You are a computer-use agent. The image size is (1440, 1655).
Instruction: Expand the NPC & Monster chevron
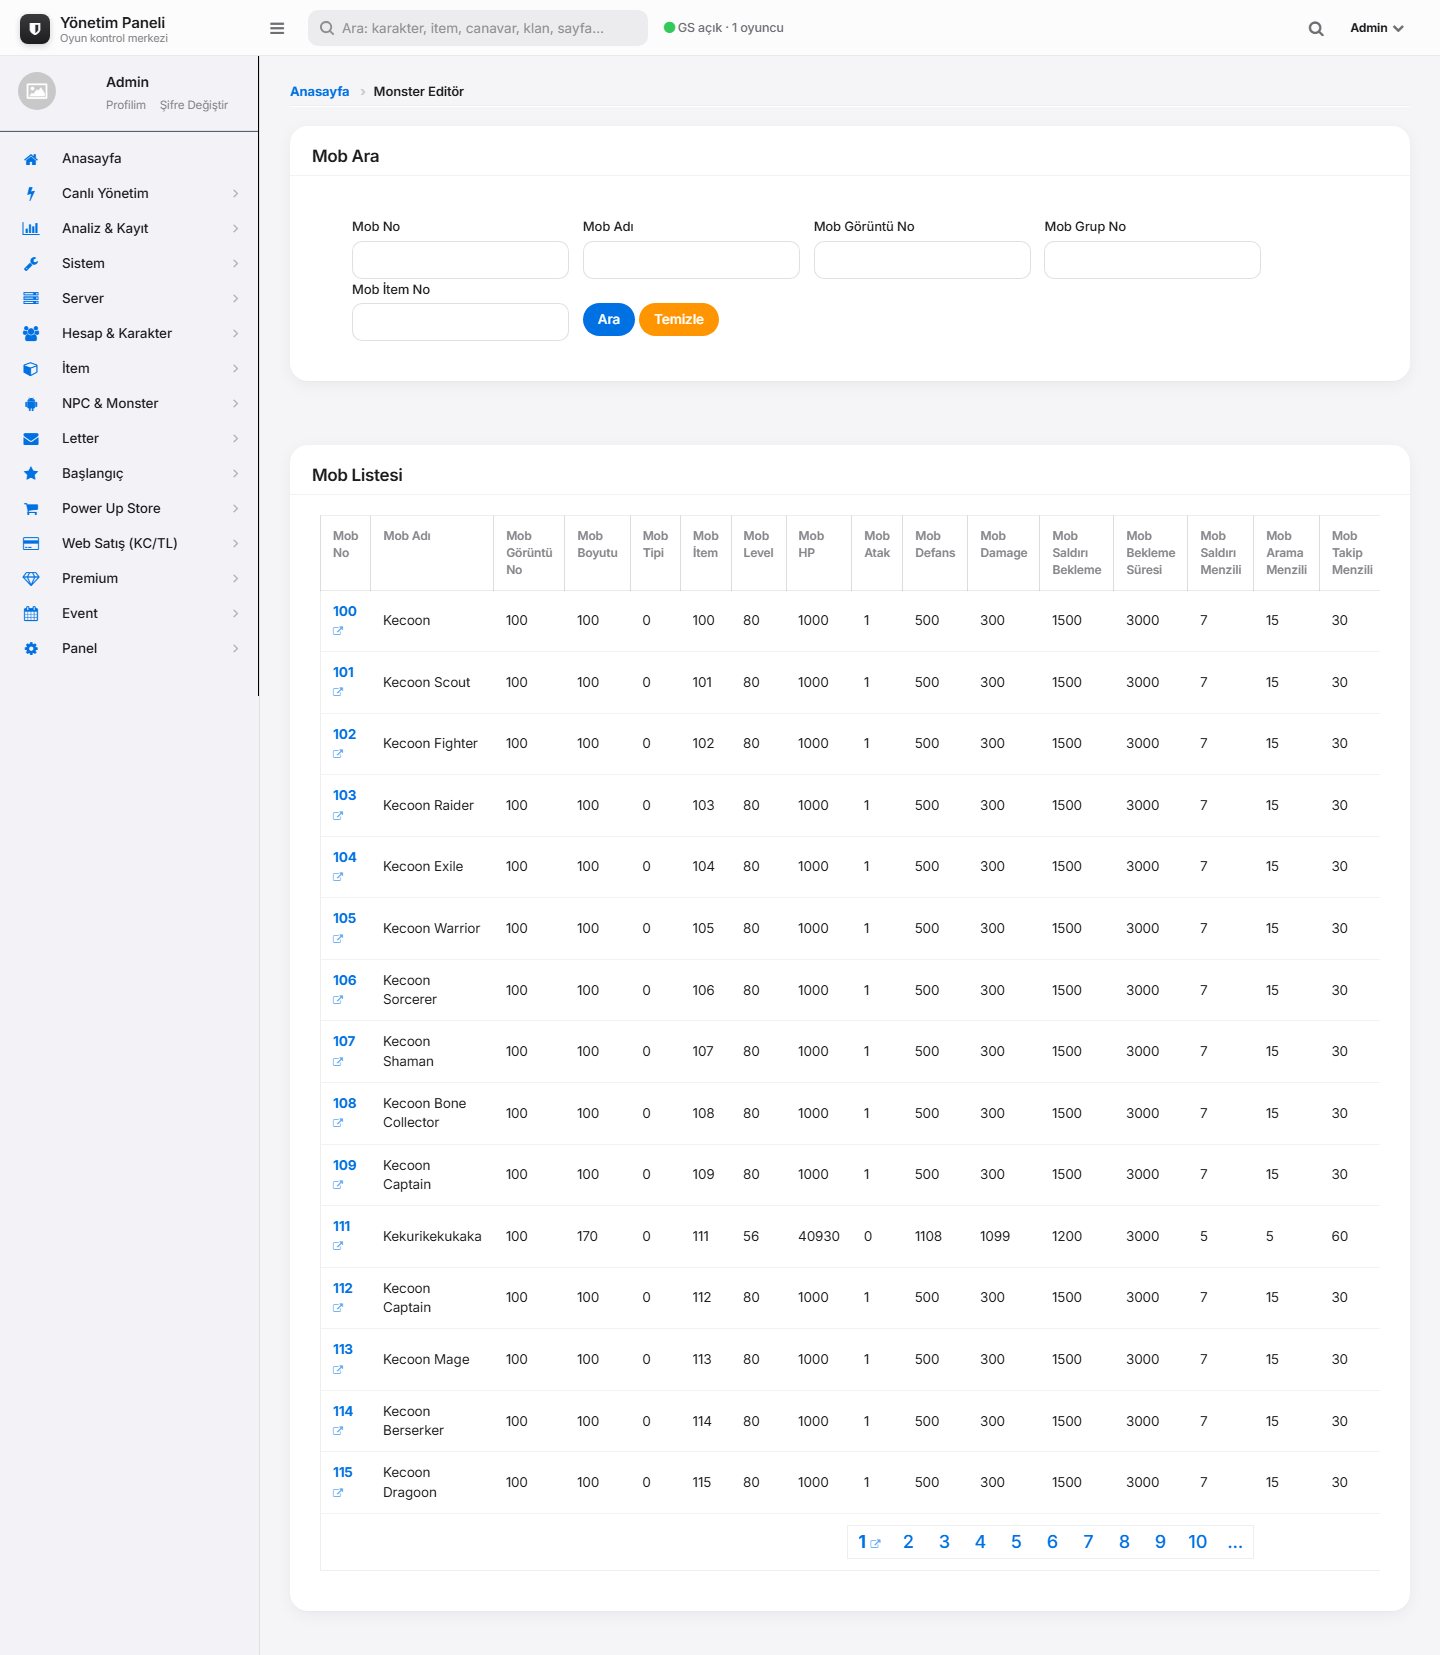click(236, 404)
